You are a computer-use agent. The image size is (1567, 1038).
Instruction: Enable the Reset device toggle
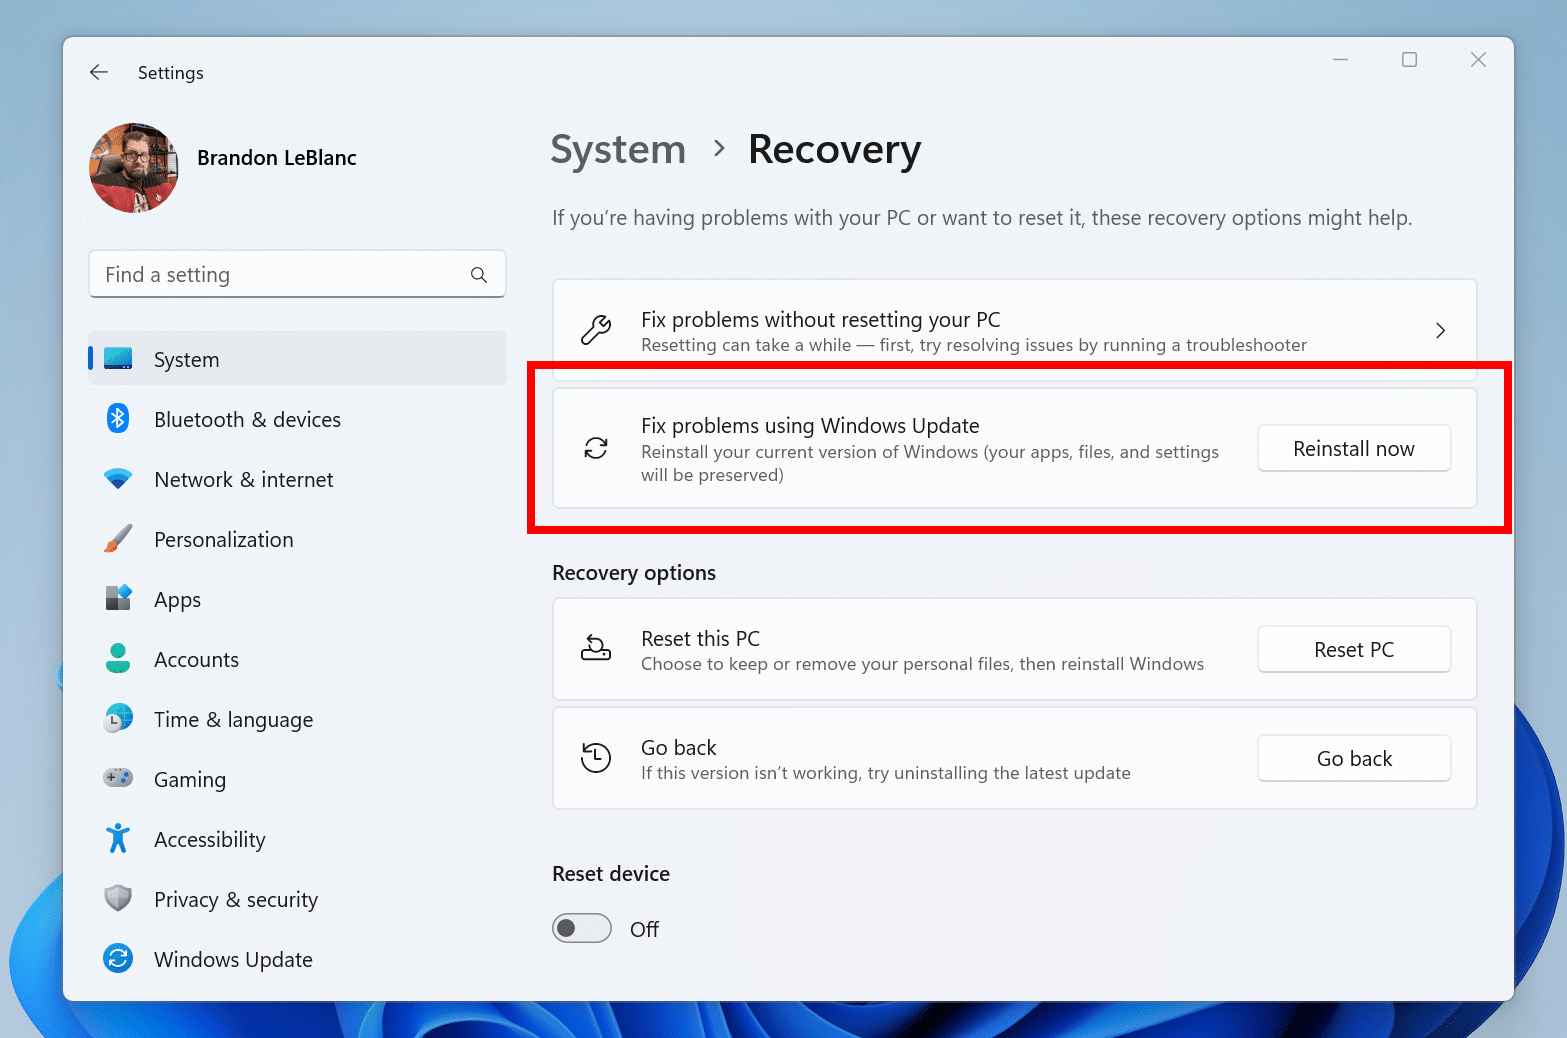click(x=581, y=928)
